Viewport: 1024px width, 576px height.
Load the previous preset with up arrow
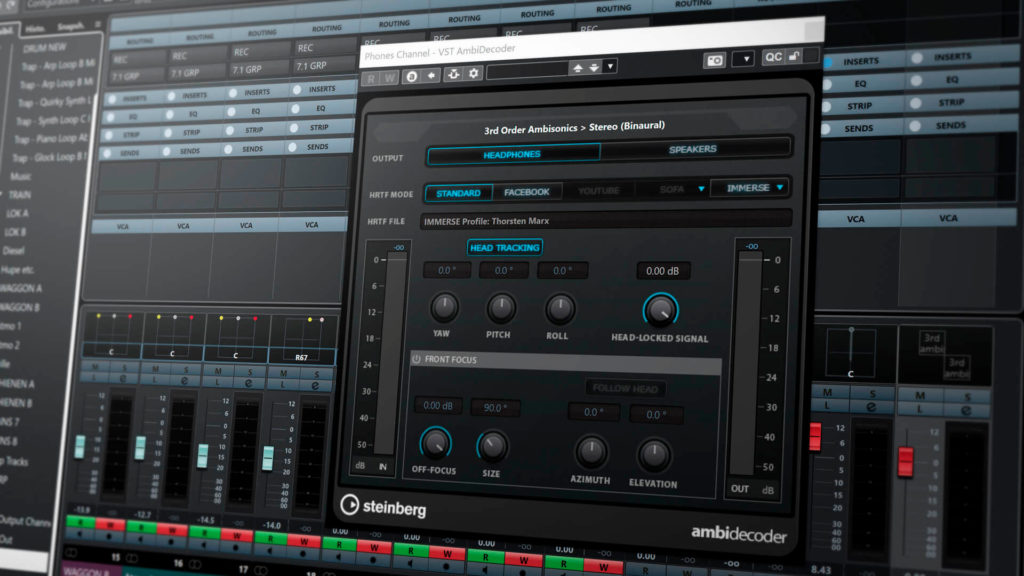pyautogui.click(x=577, y=68)
